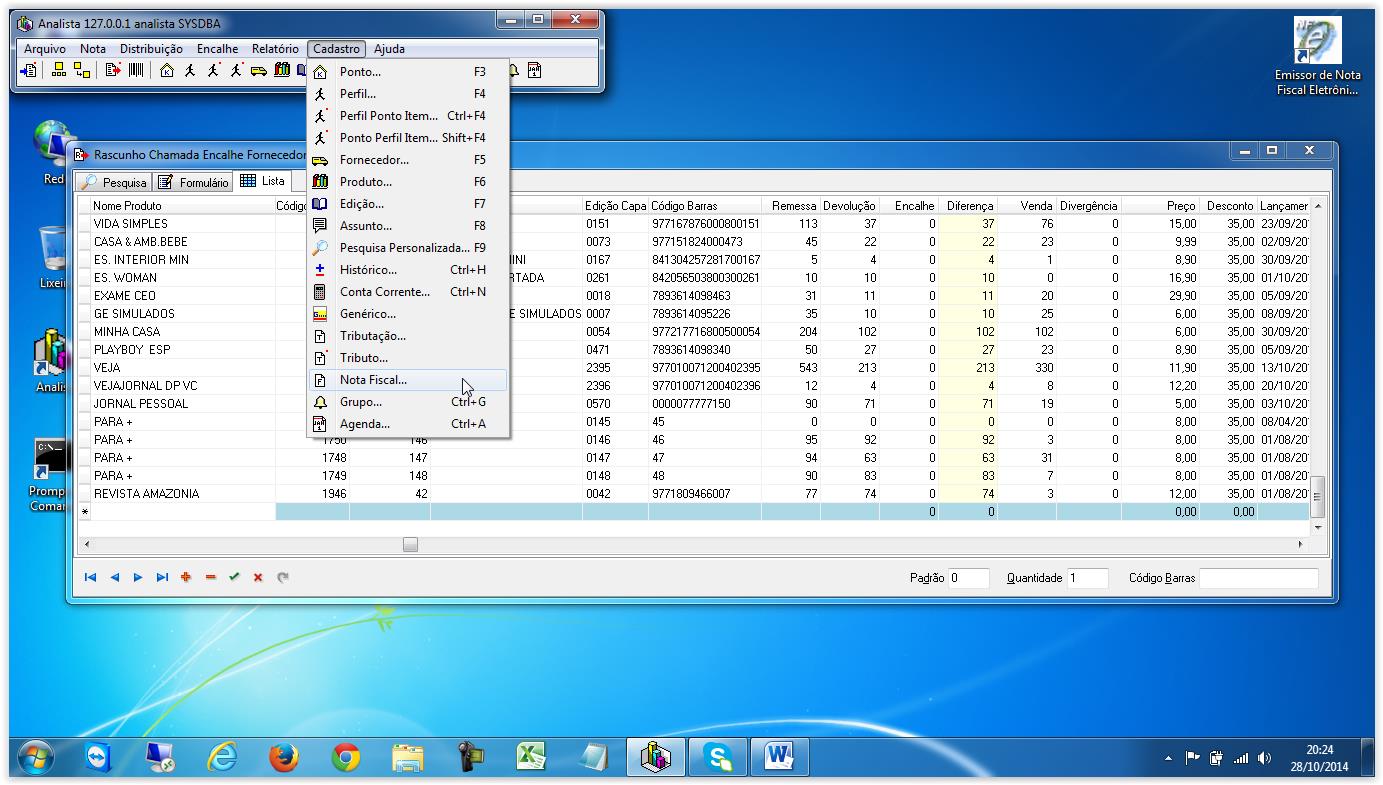The height and width of the screenshot is (785, 1383).
Task: Click the Código Barras input field
Action: [x=1259, y=578]
